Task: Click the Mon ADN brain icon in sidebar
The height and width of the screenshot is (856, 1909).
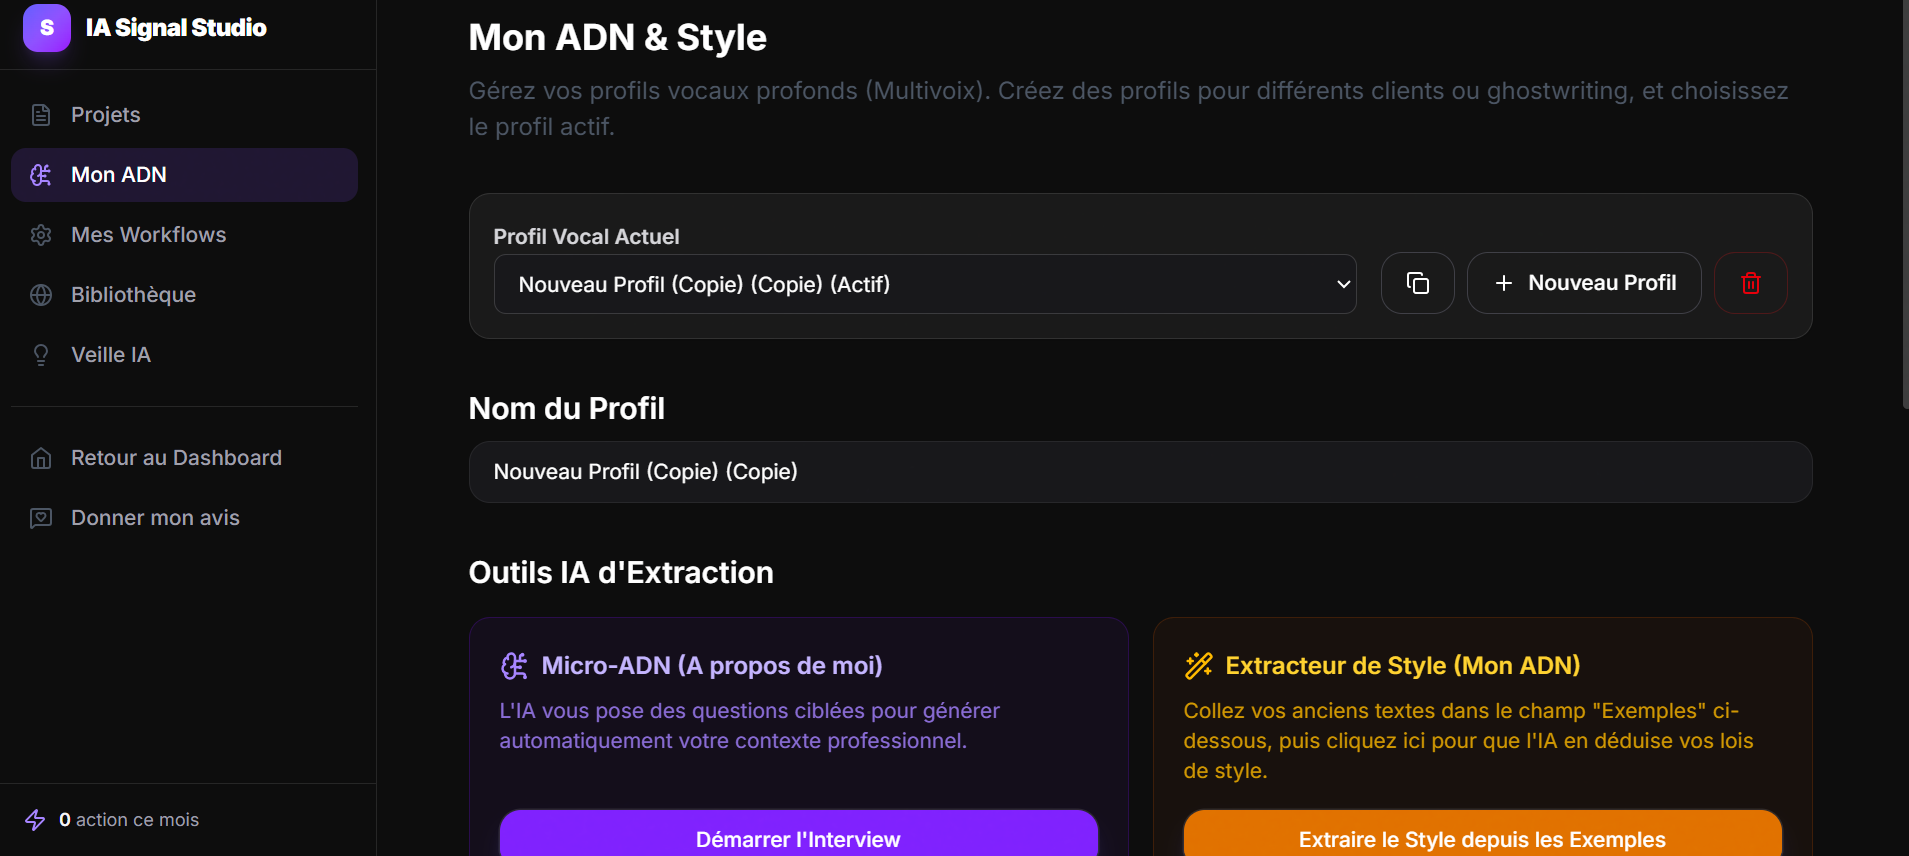Action: click(41, 175)
